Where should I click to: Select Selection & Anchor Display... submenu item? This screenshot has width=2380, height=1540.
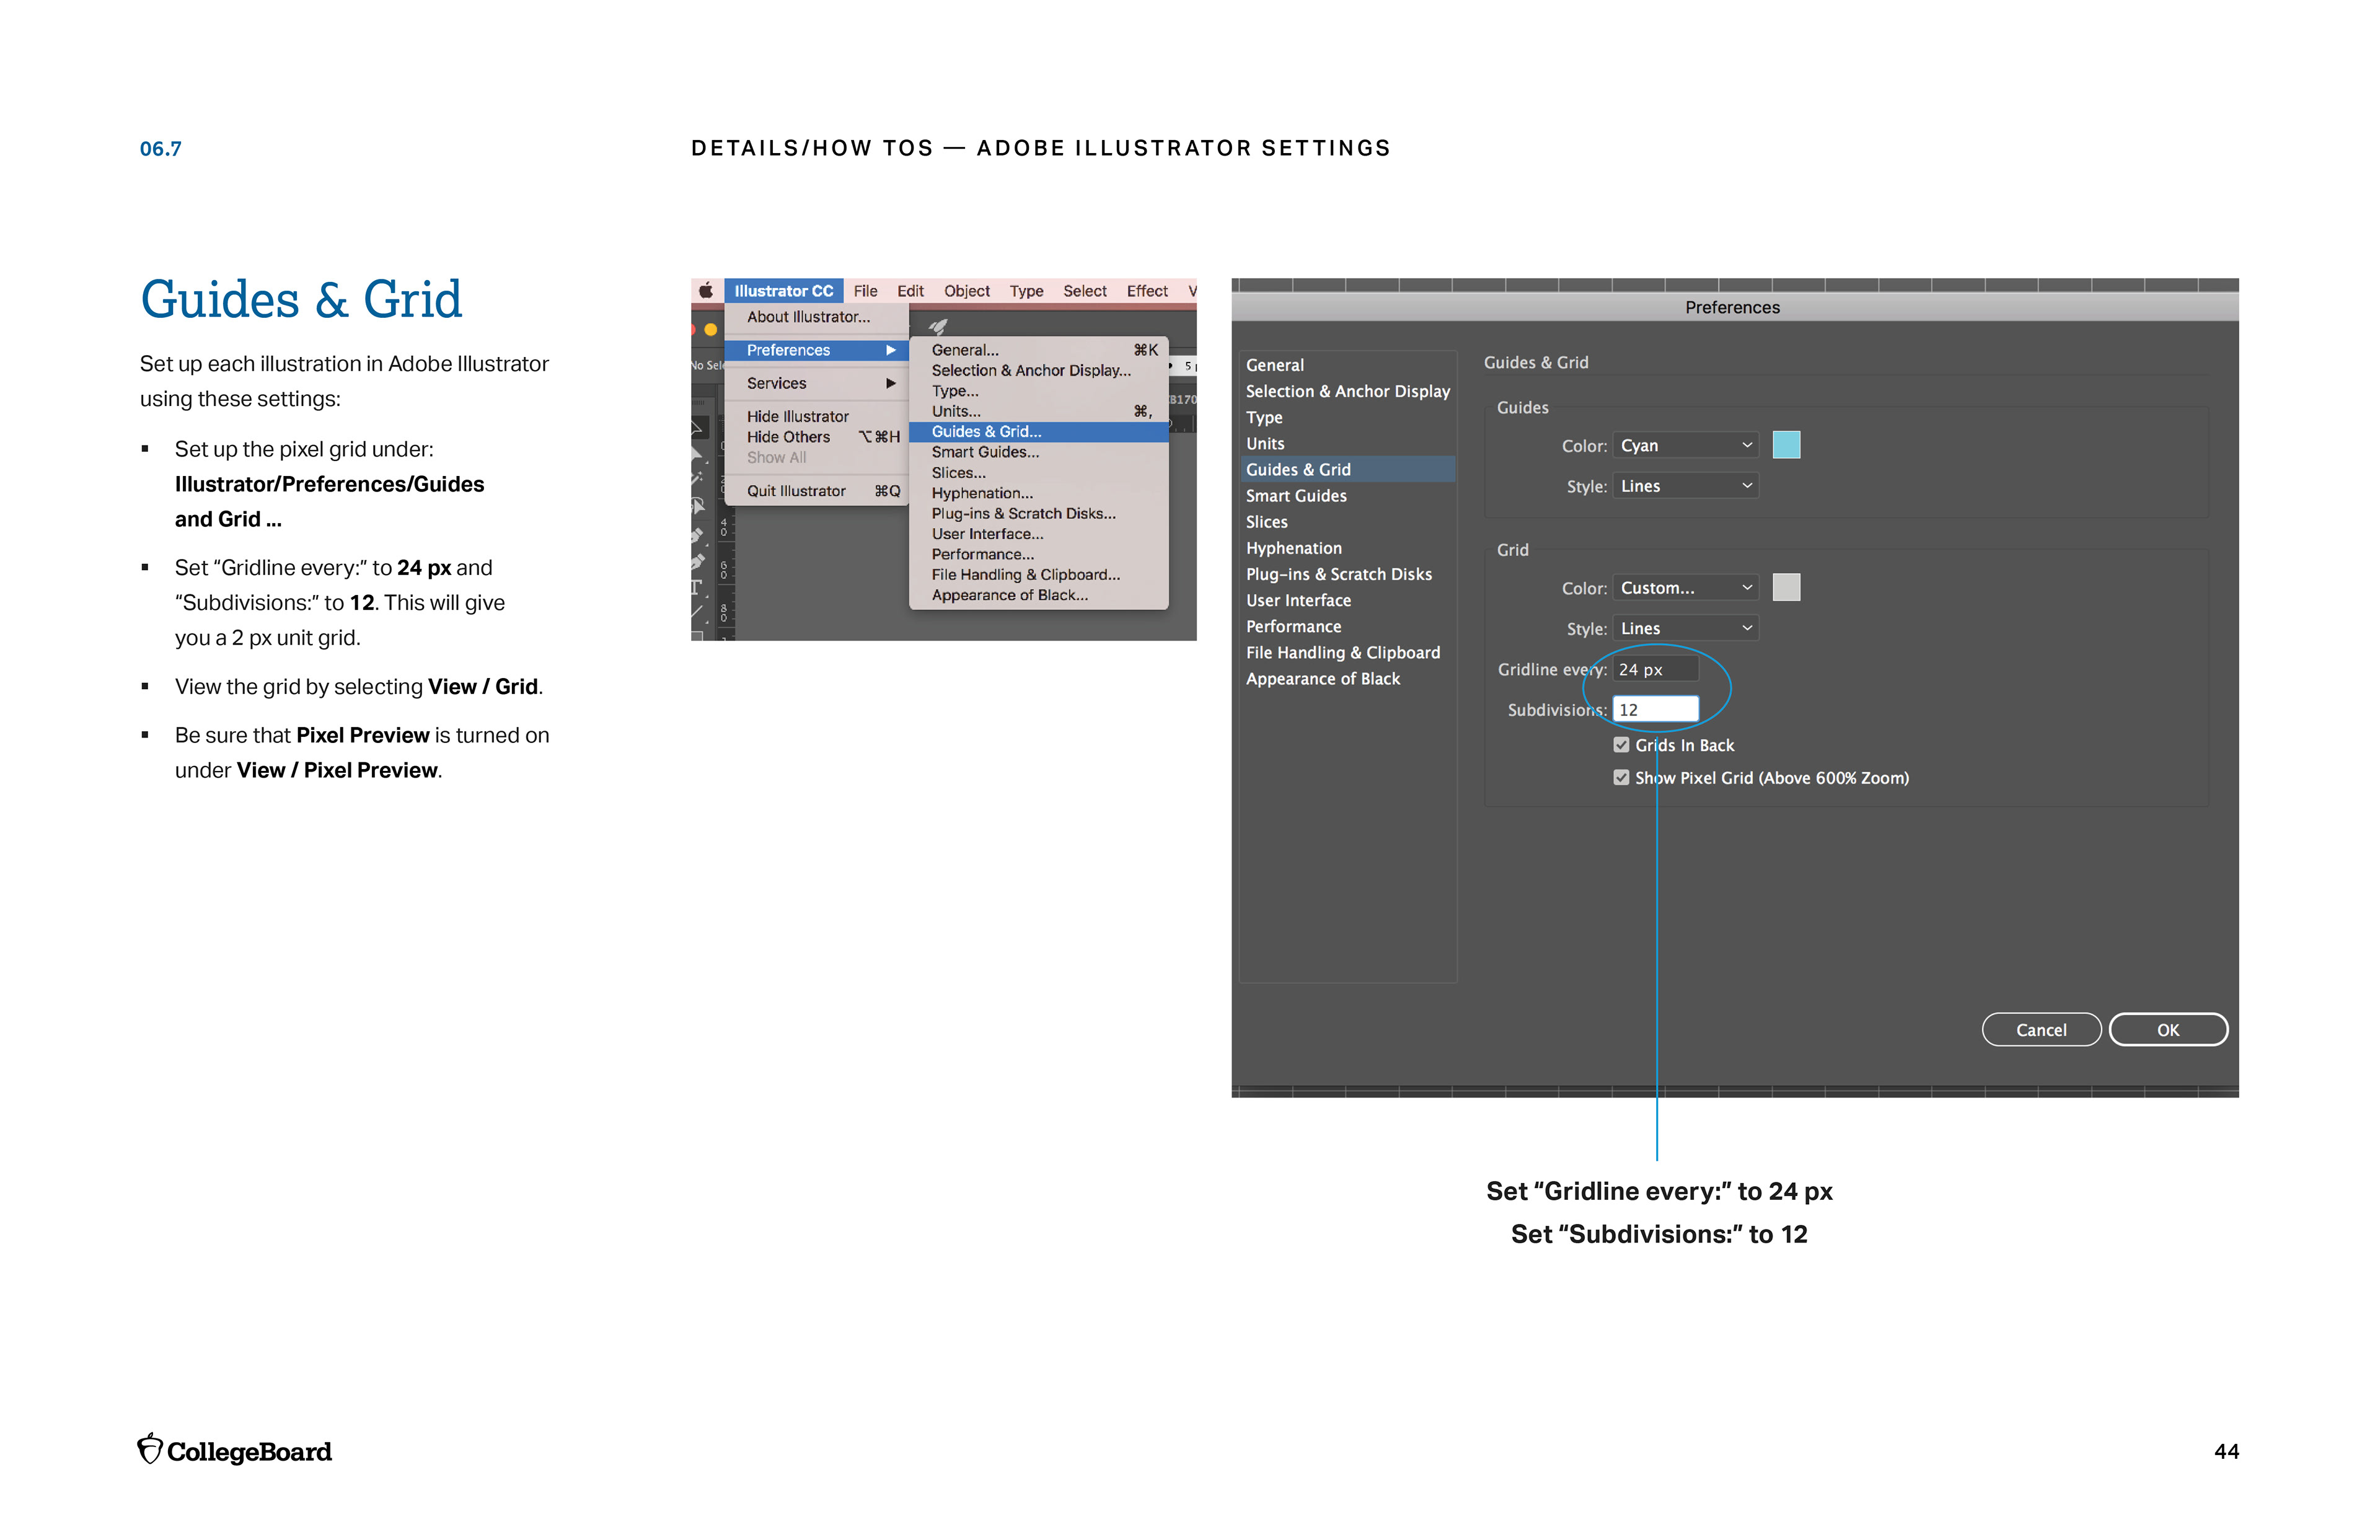click(x=1038, y=370)
